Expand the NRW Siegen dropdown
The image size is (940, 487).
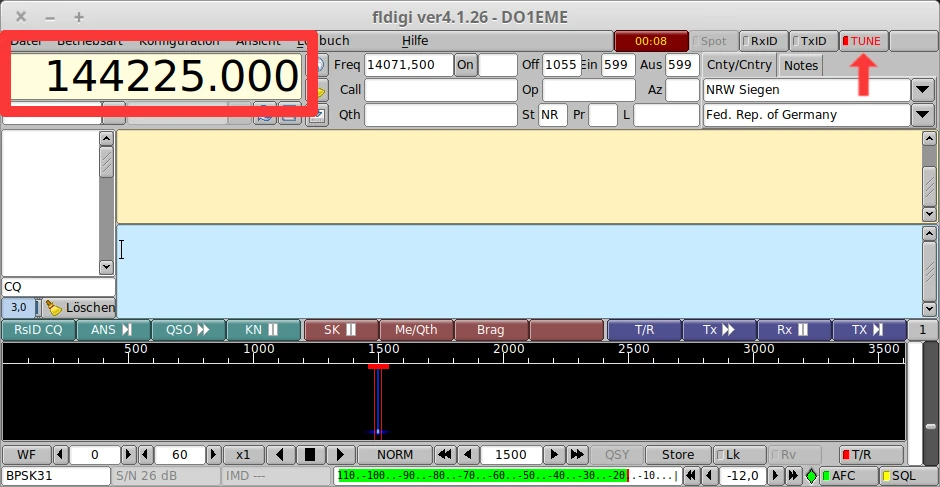[x=922, y=90]
